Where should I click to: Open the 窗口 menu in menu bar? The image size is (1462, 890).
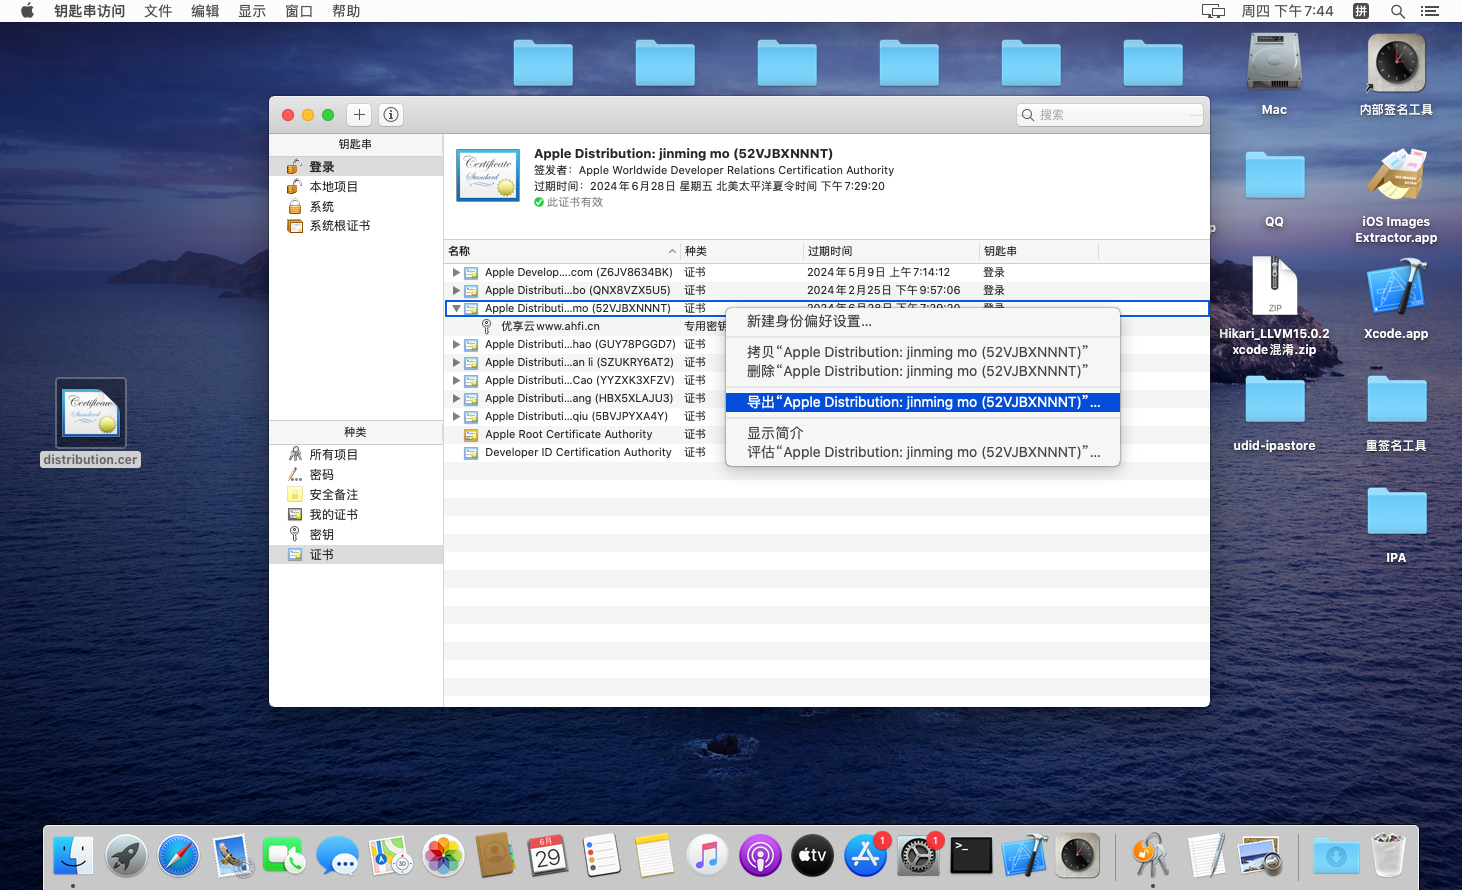click(299, 11)
